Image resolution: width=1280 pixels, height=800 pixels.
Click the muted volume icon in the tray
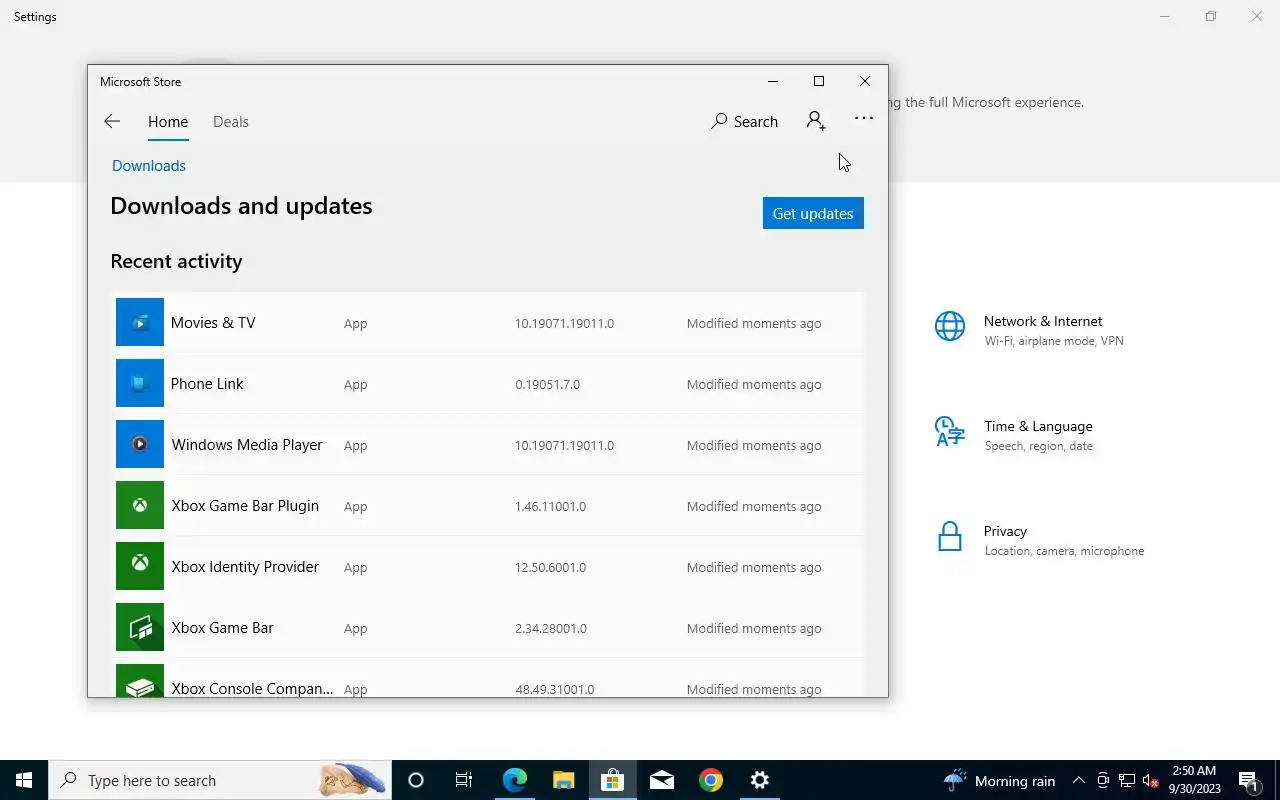click(1150, 780)
